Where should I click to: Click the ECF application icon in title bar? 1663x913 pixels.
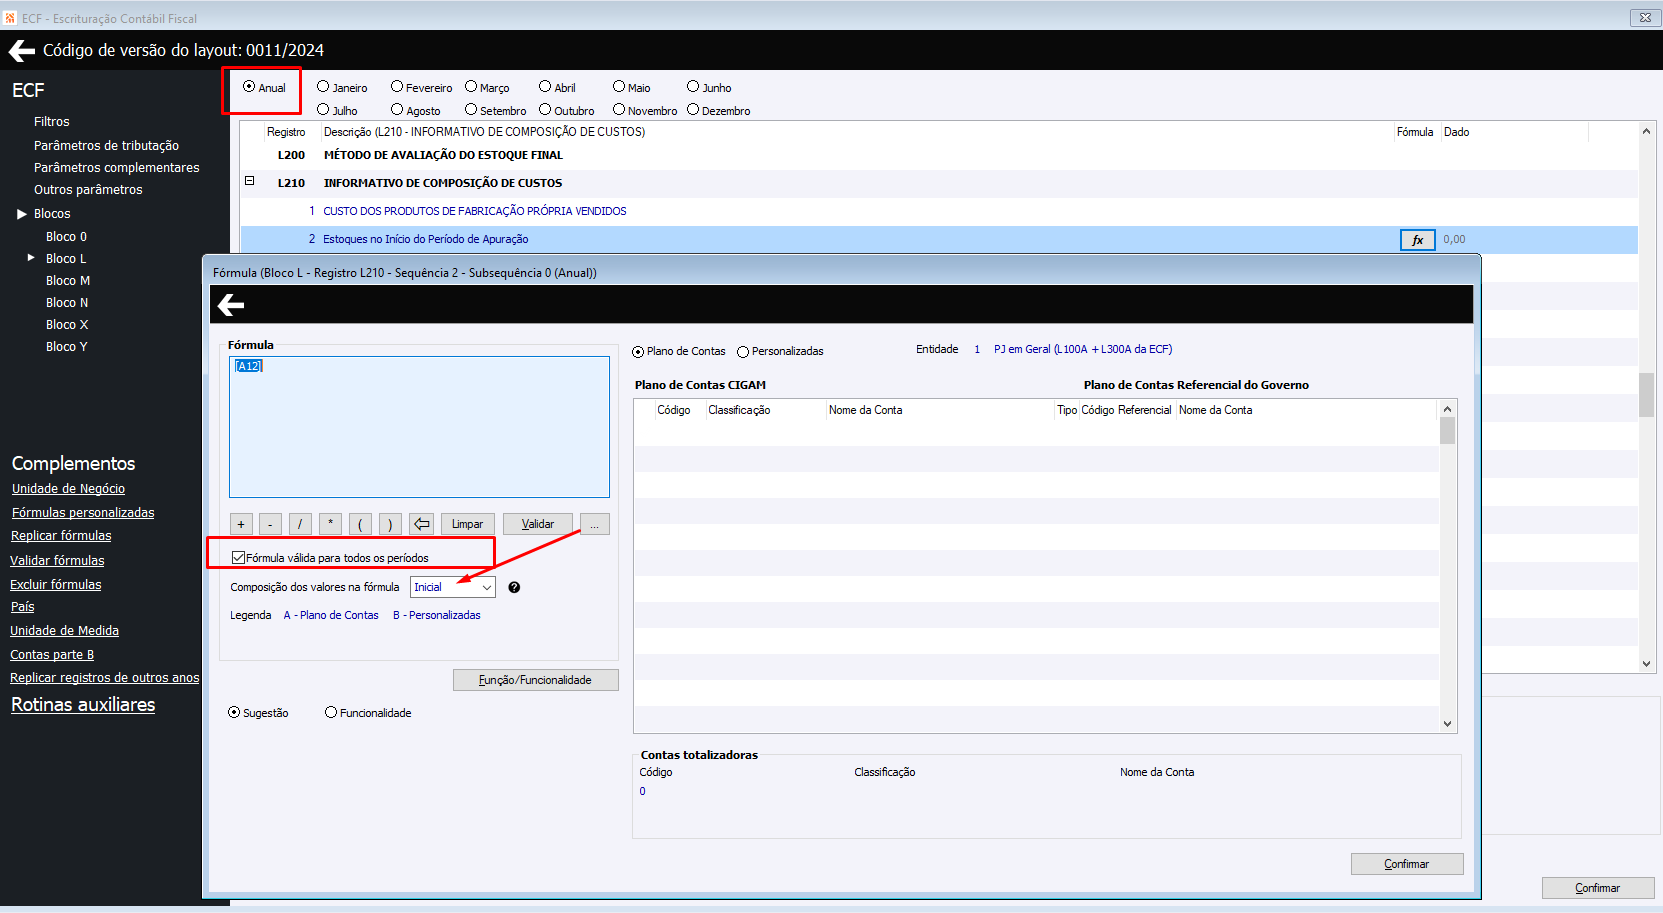[x=11, y=18]
